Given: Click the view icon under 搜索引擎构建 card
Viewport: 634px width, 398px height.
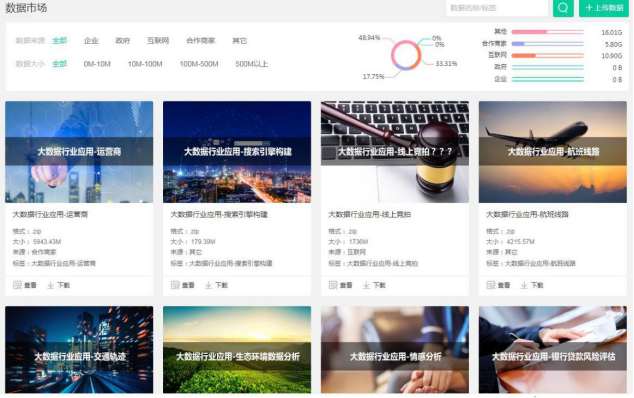Looking at the screenshot, I should point(175,285).
